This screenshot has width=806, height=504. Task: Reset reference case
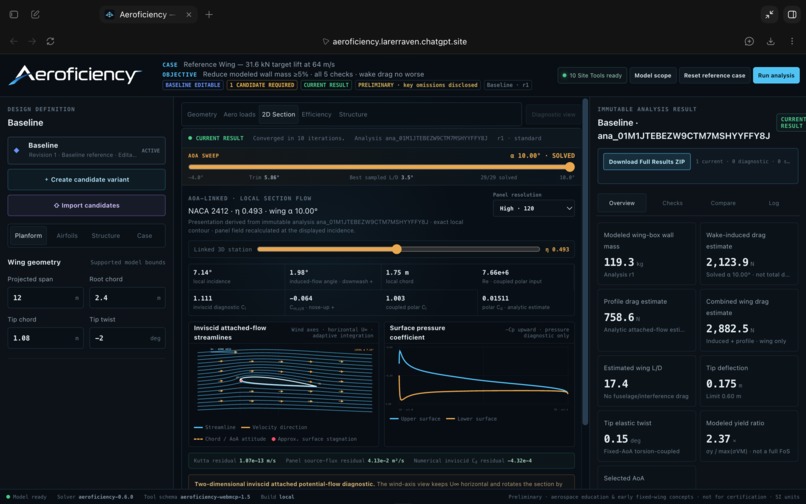coord(714,75)
